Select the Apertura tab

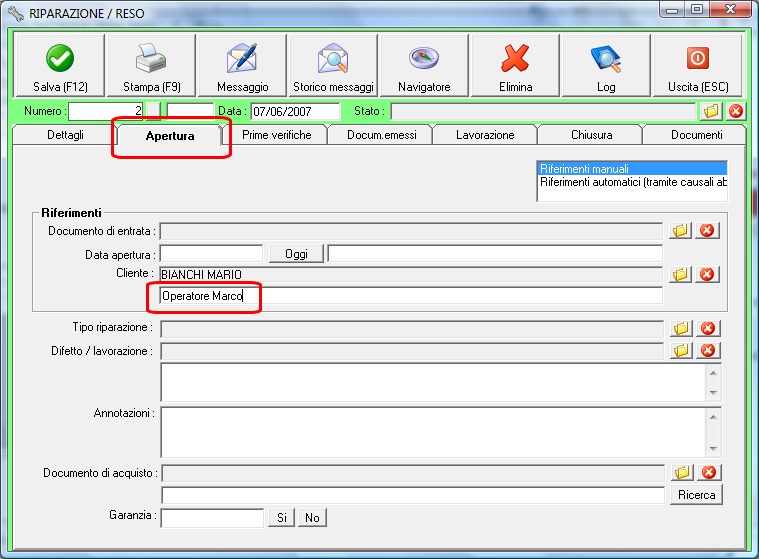click(170, 136)
